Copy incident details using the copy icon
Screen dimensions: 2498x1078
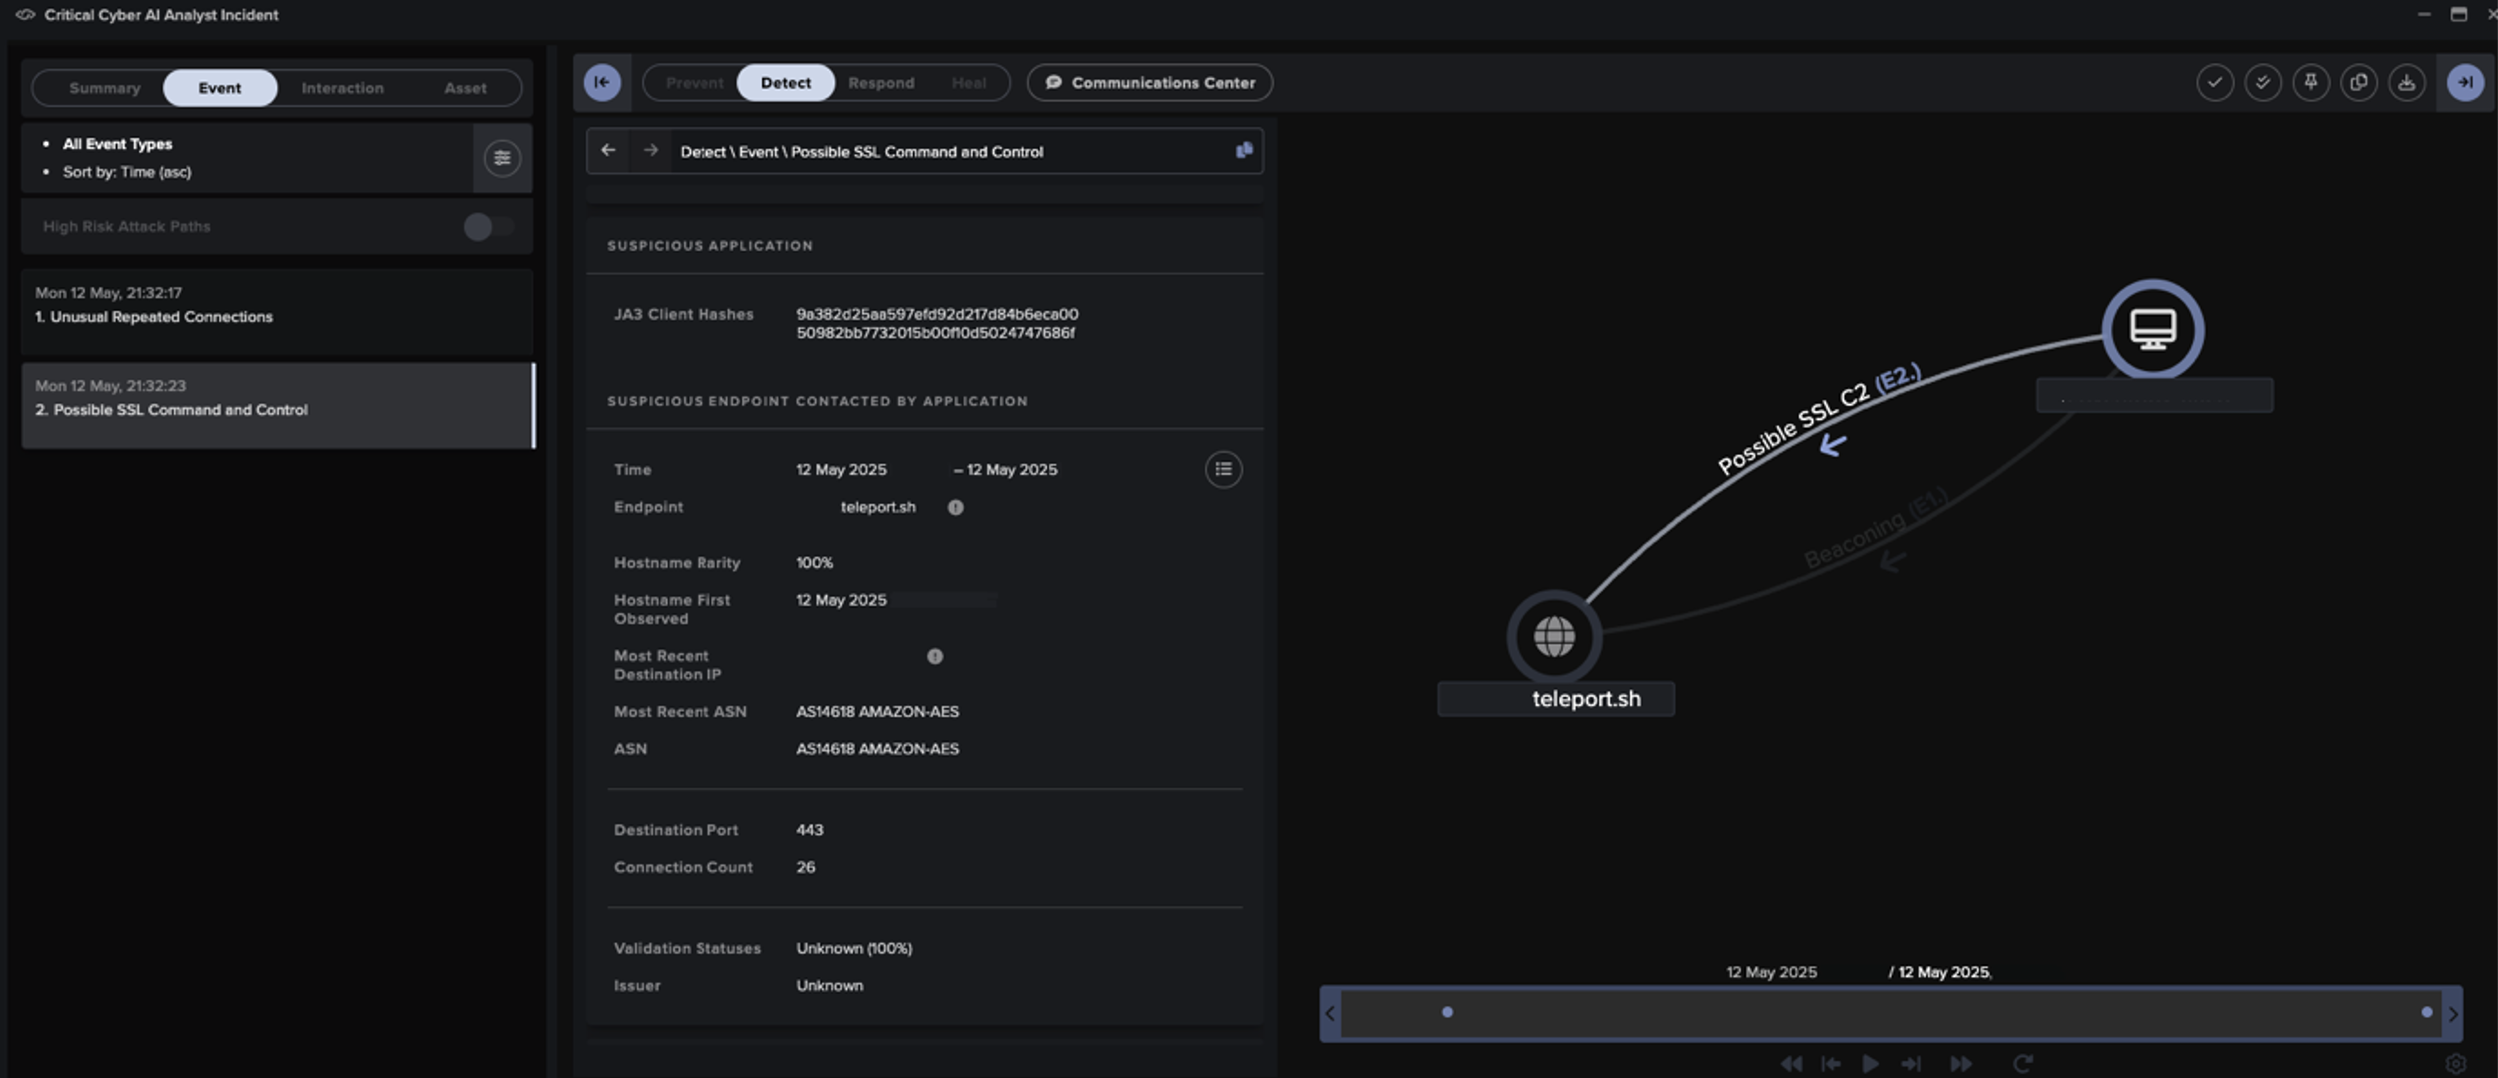[x=2358, y=82]
